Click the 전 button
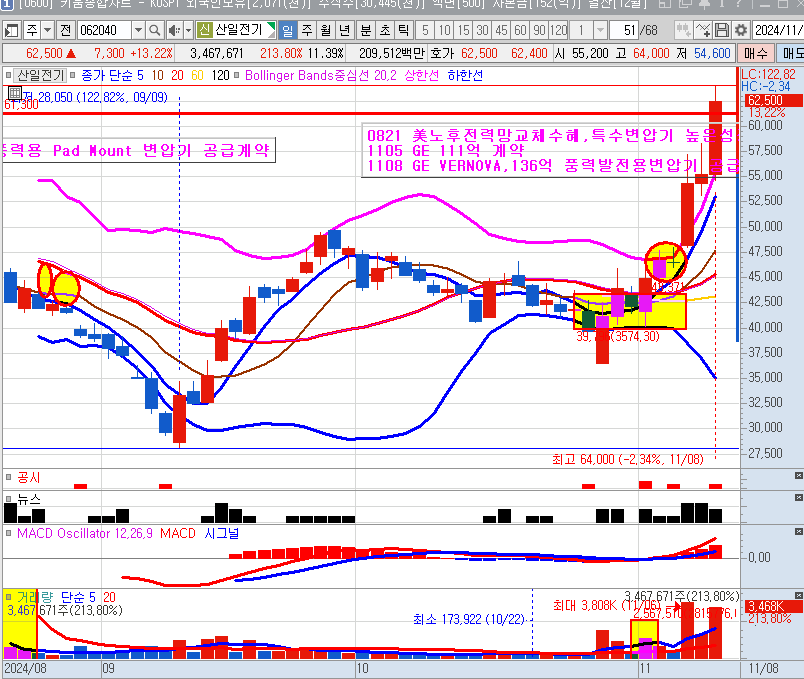Image resolution: width=804 pixels, height=679 pixels. [65, 30]
